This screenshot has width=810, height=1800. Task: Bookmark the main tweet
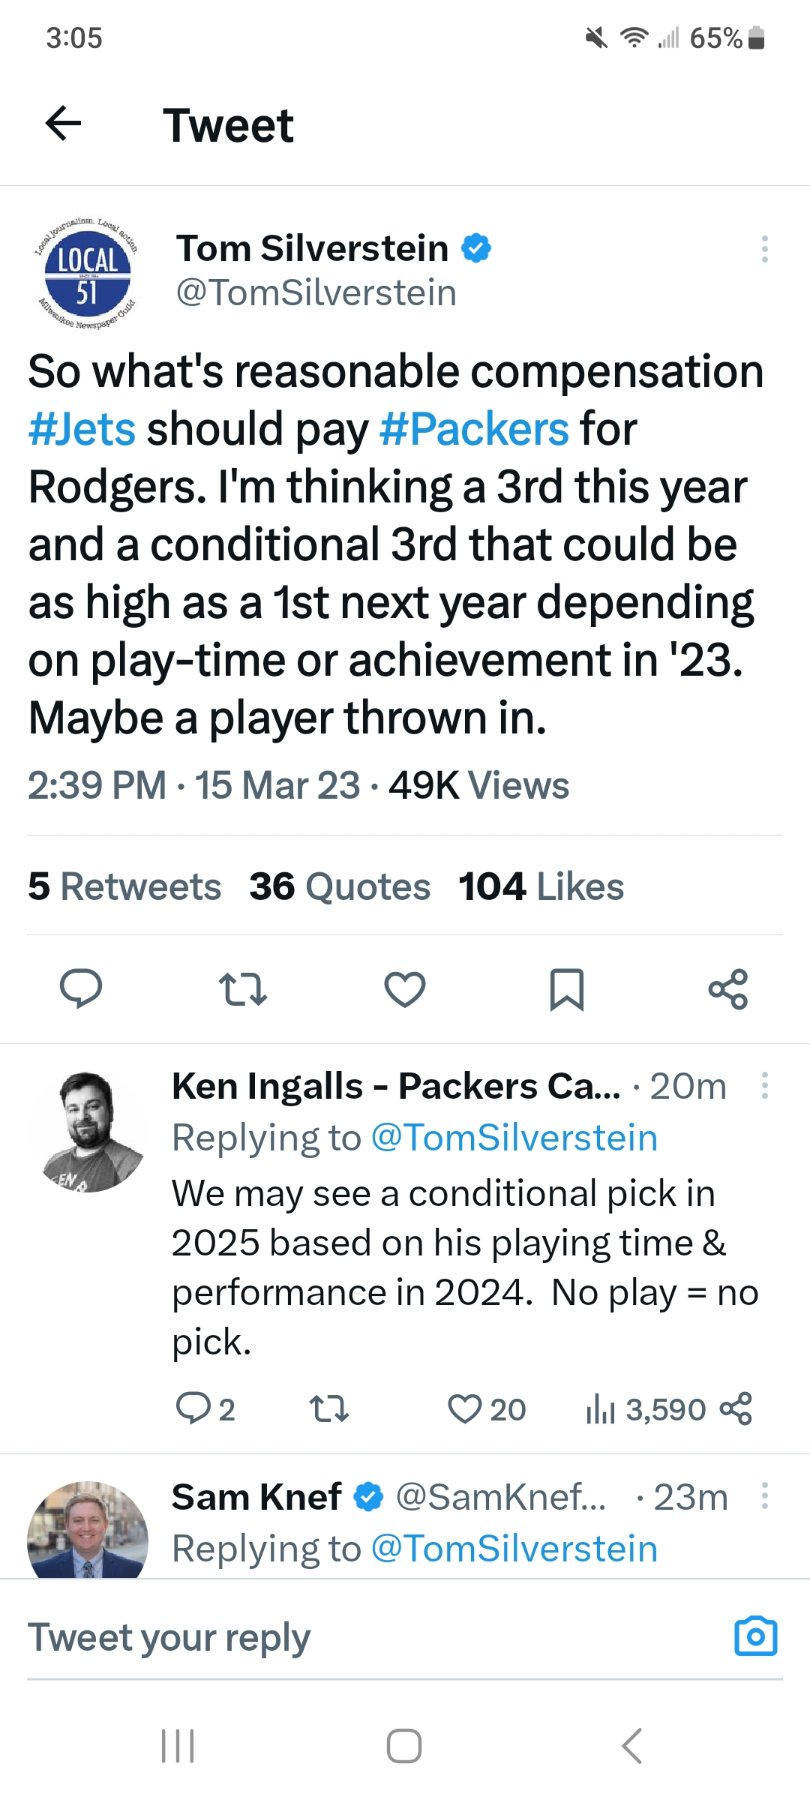coord(566,989)
